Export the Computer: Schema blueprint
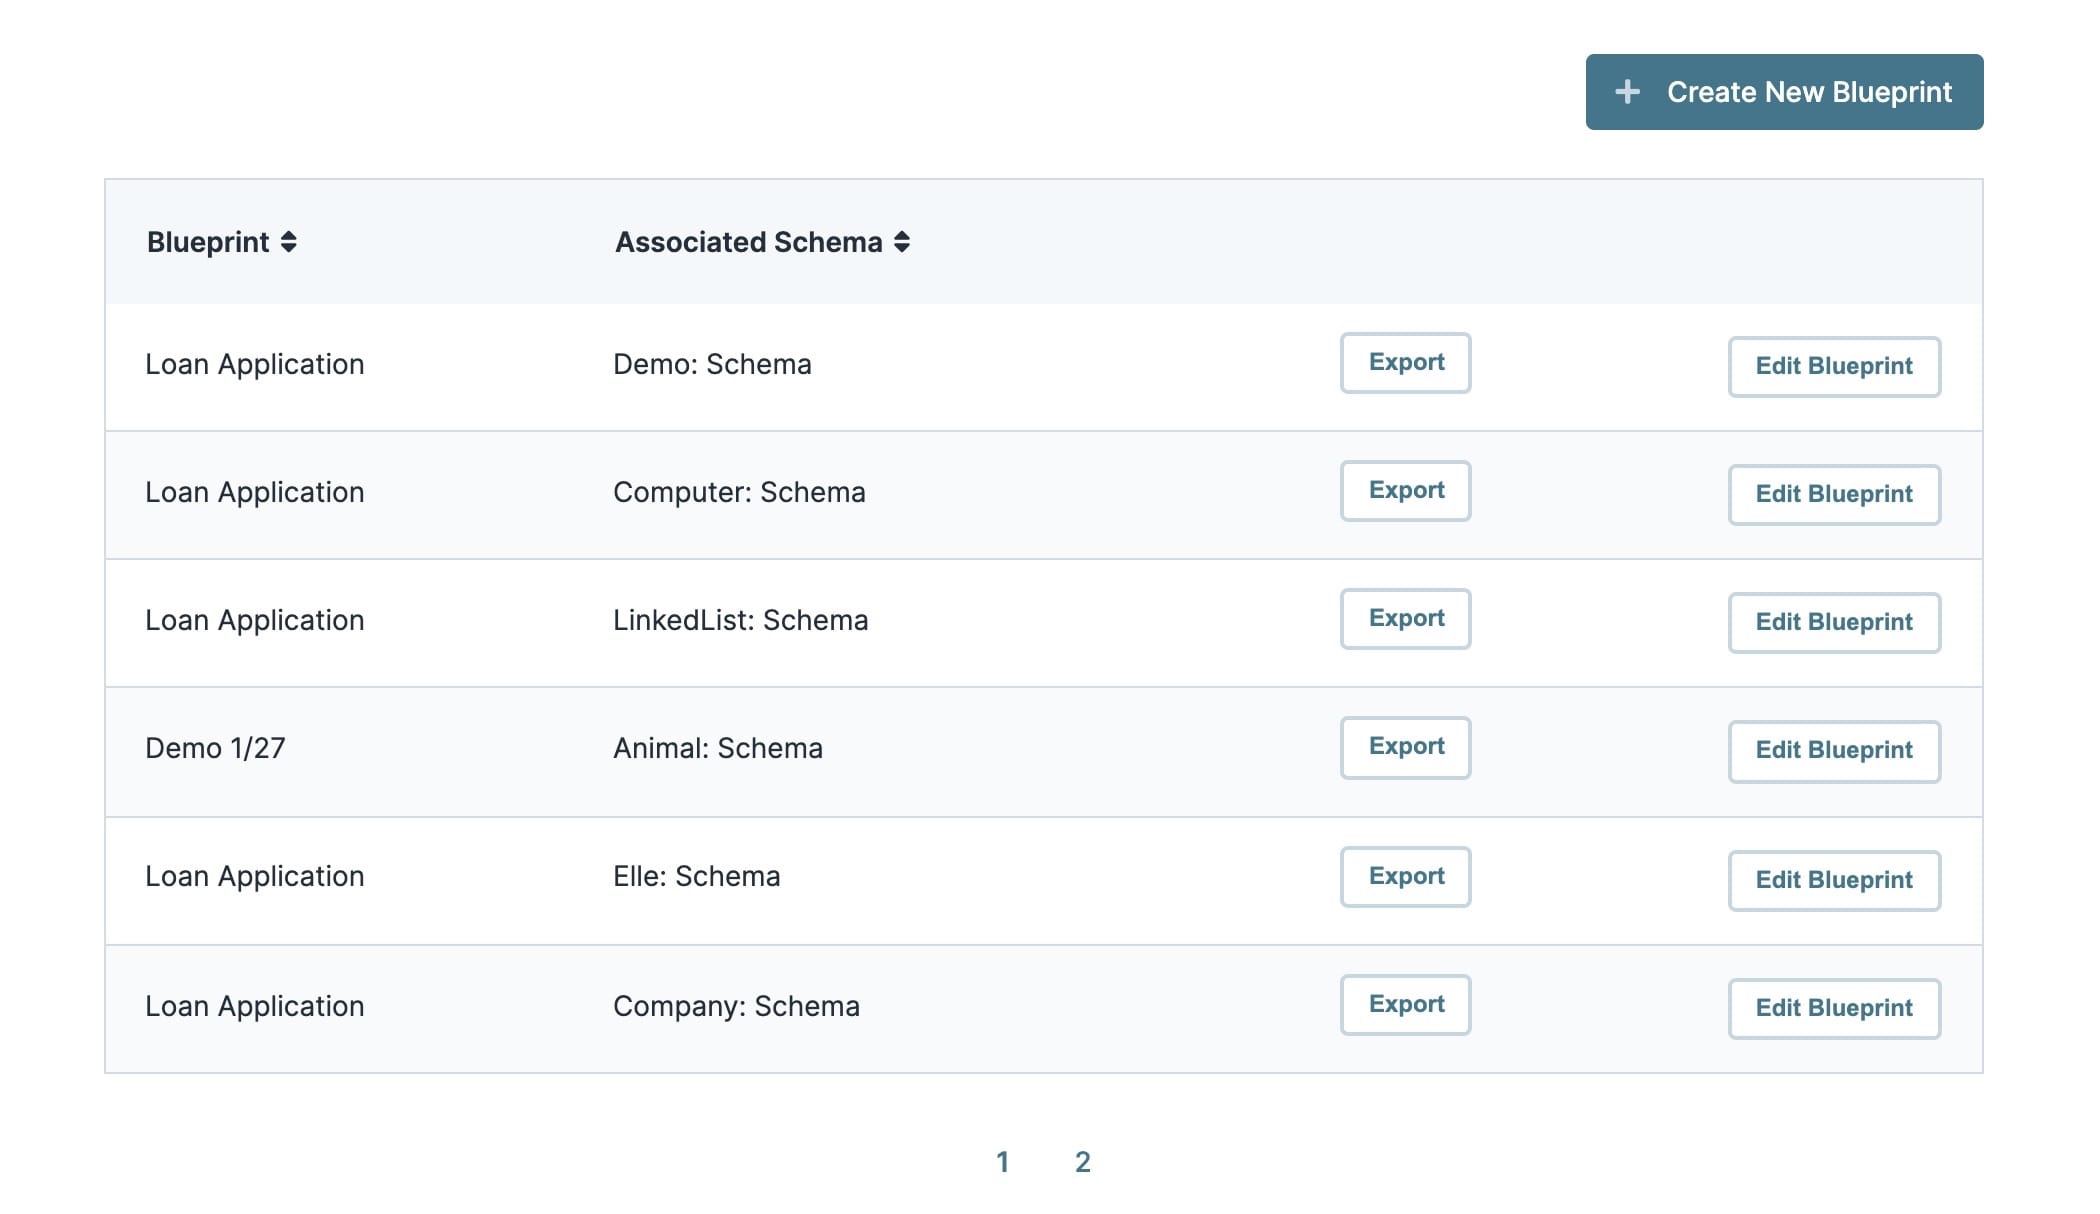The image size is (2100, 1214). pyautogui.click(x=1405, y=491)
